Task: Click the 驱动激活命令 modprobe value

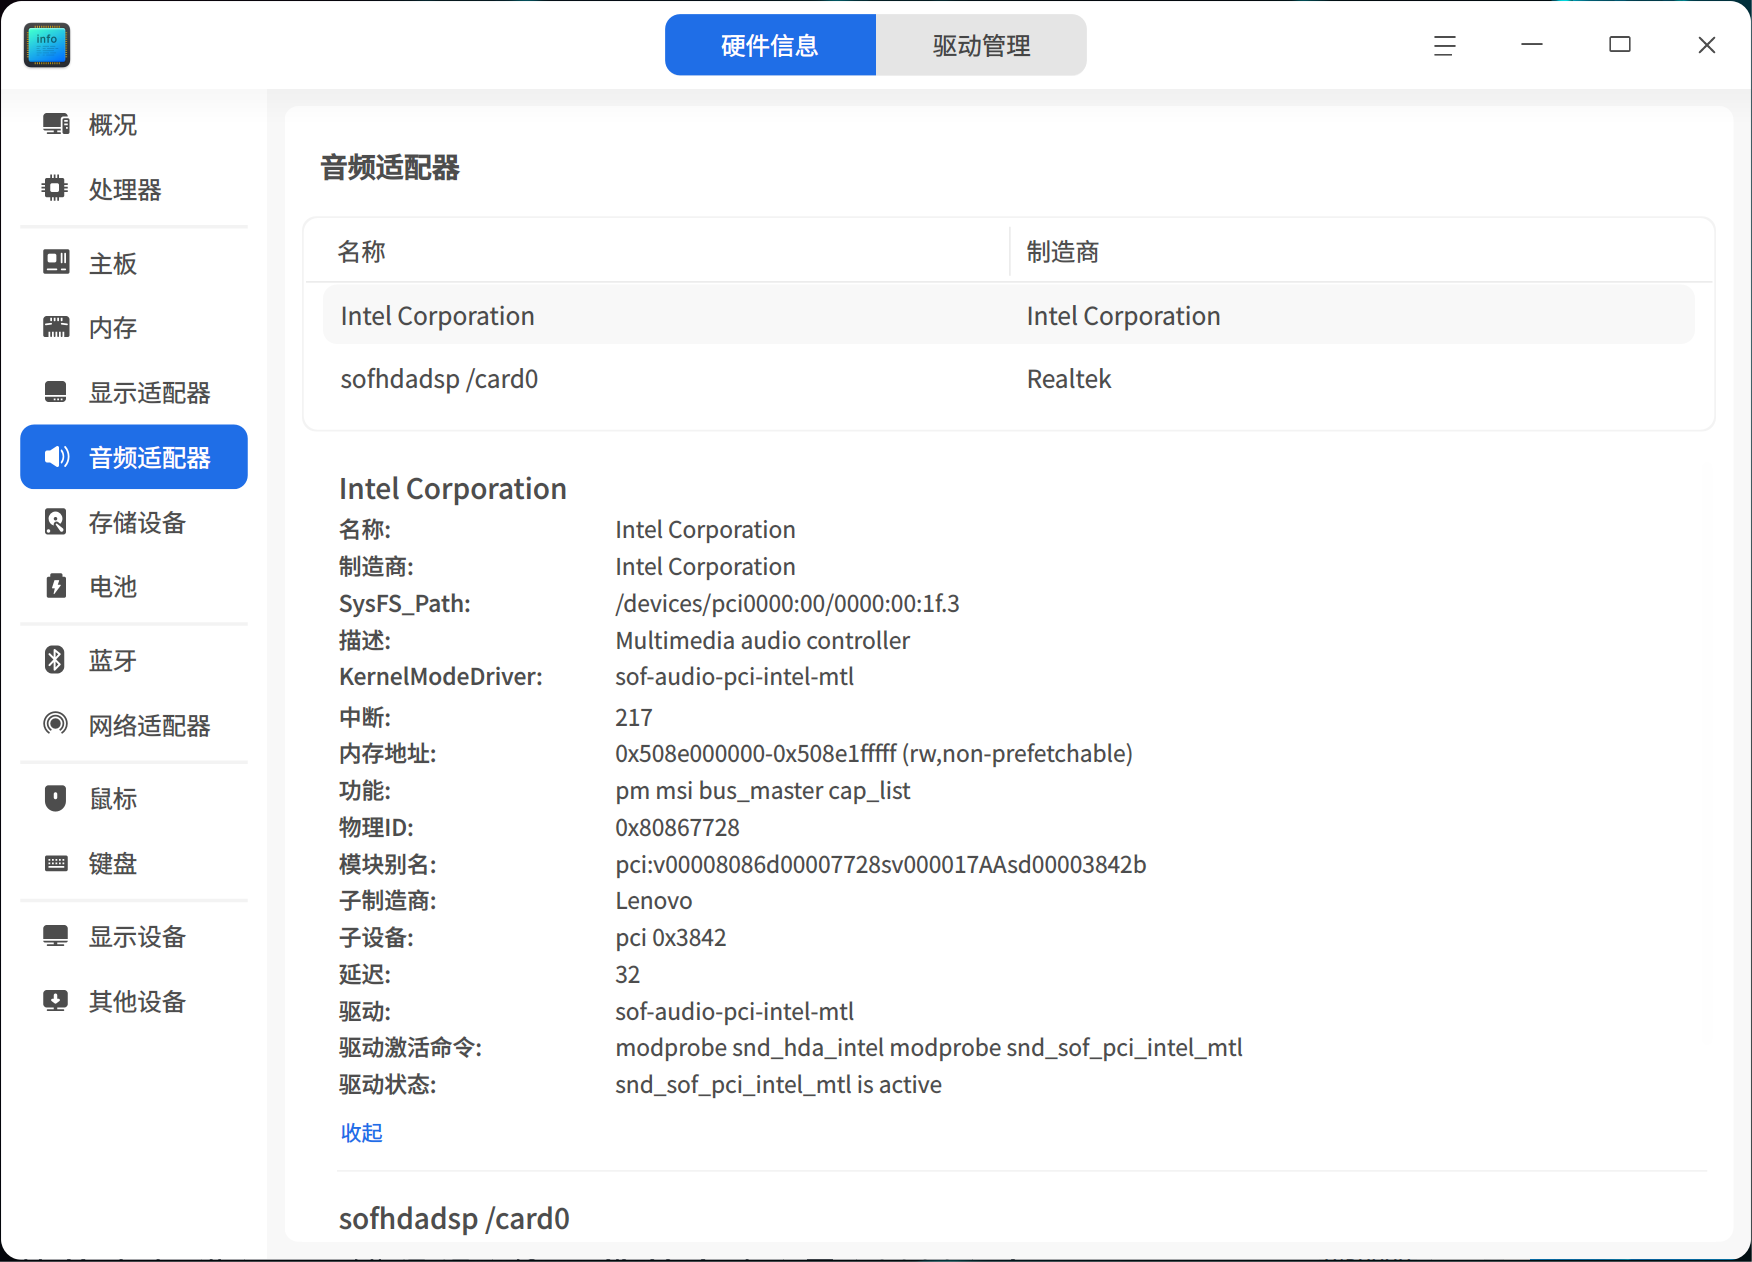Action: pyautogui.click(x=928, y=1047)
